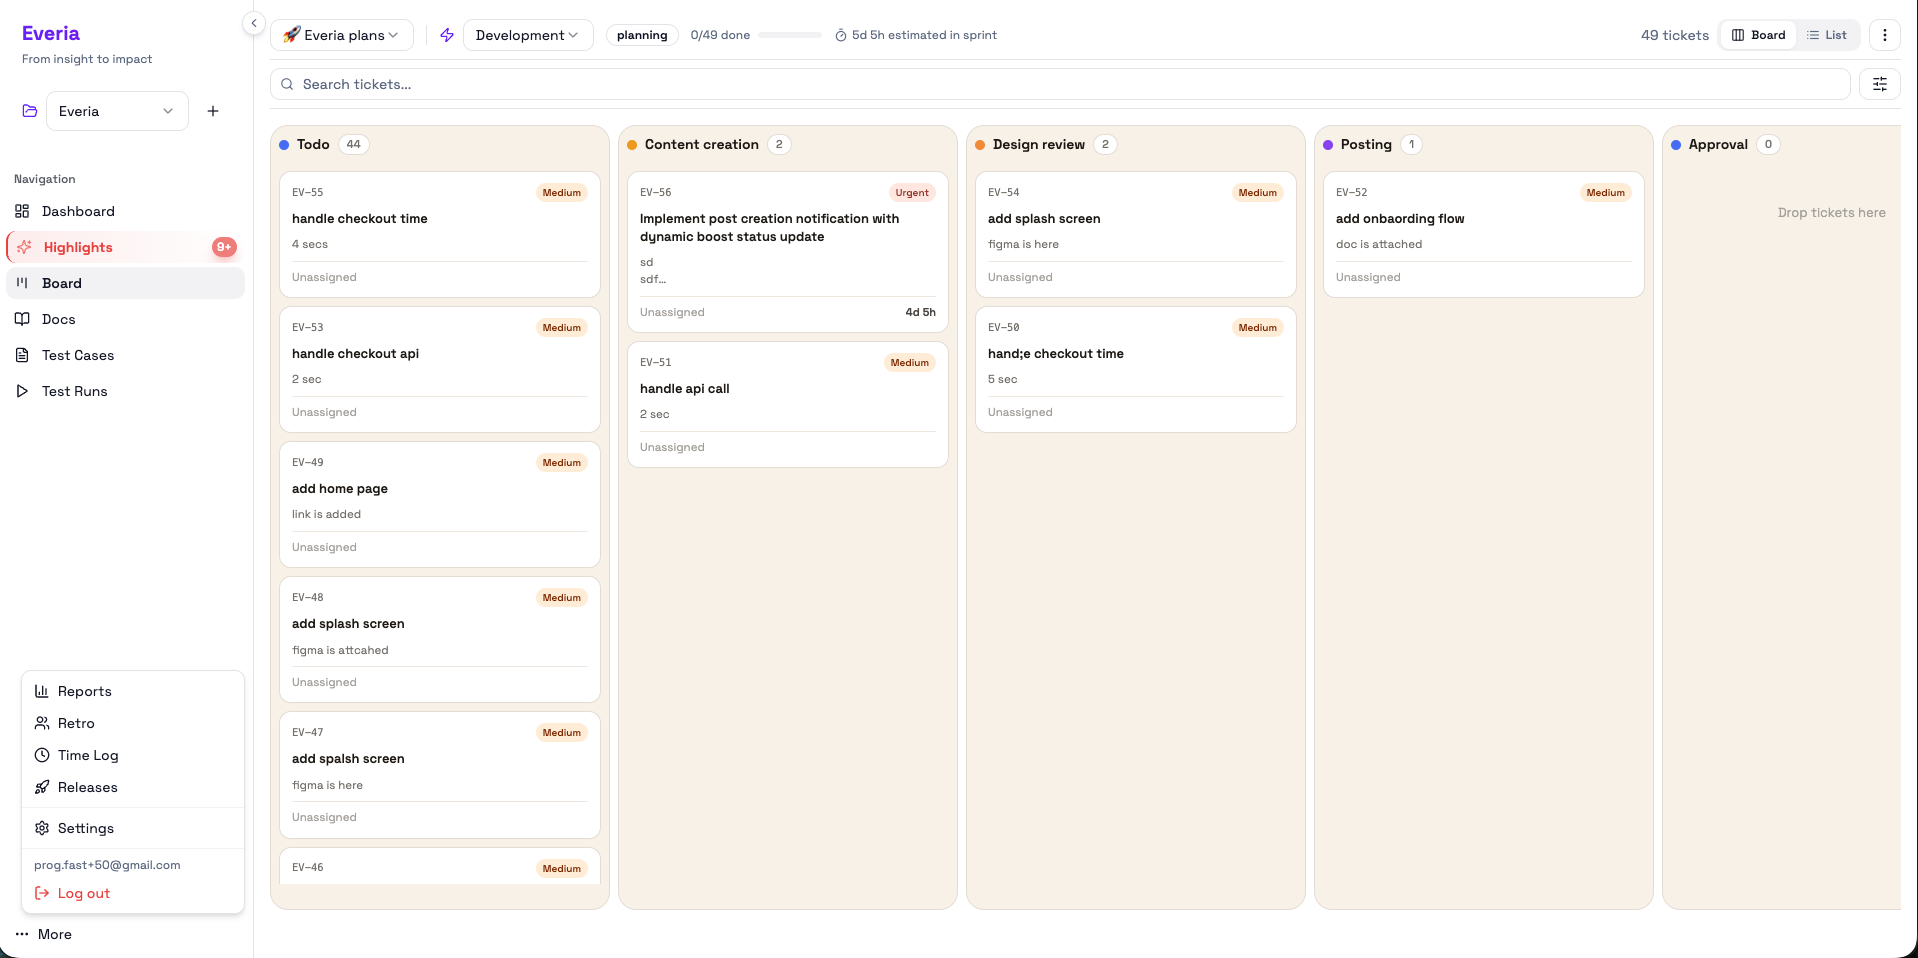Click the 9+ notification badge on Highlights
The width and height of the screenshot is (1918, 958).
[x=224, y=247]
